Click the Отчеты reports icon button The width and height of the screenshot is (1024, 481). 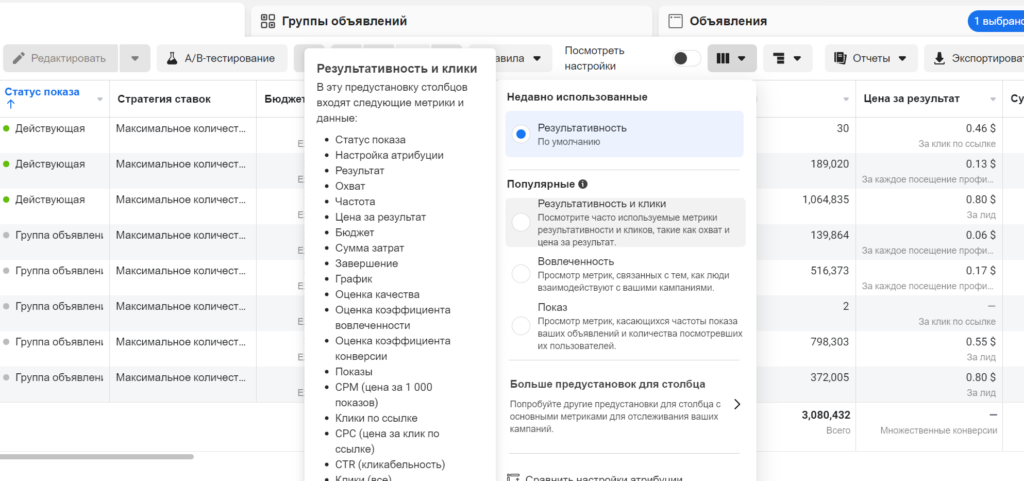pyautogui.click(x=871, y=58)
